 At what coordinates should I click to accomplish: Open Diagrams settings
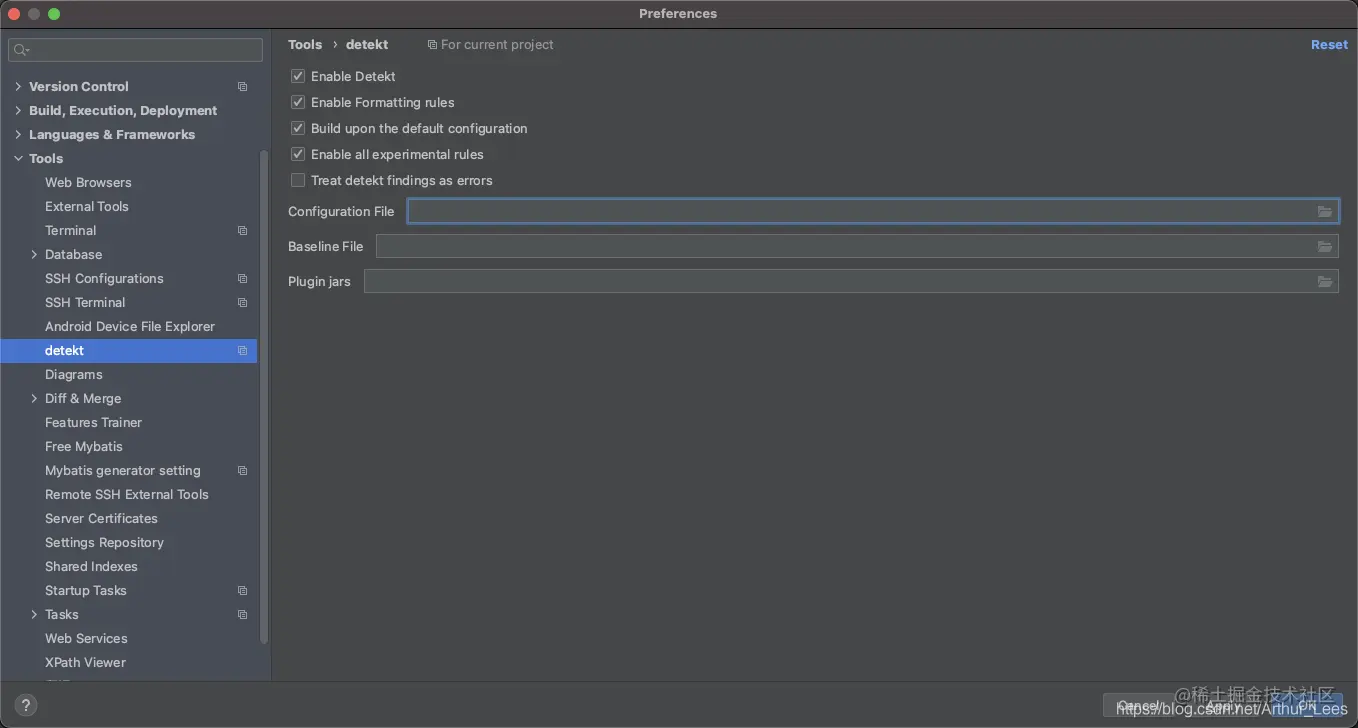(74, 374)
